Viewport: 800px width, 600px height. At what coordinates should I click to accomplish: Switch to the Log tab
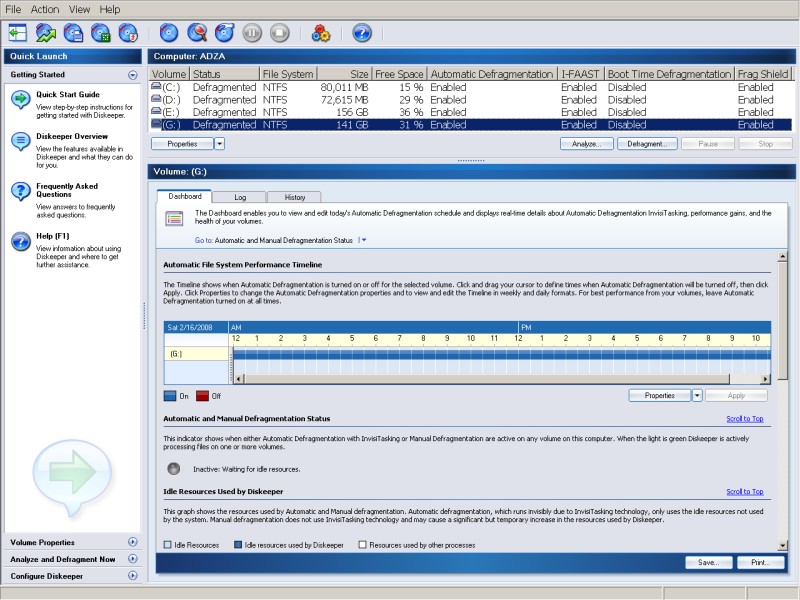pos(240,197)
